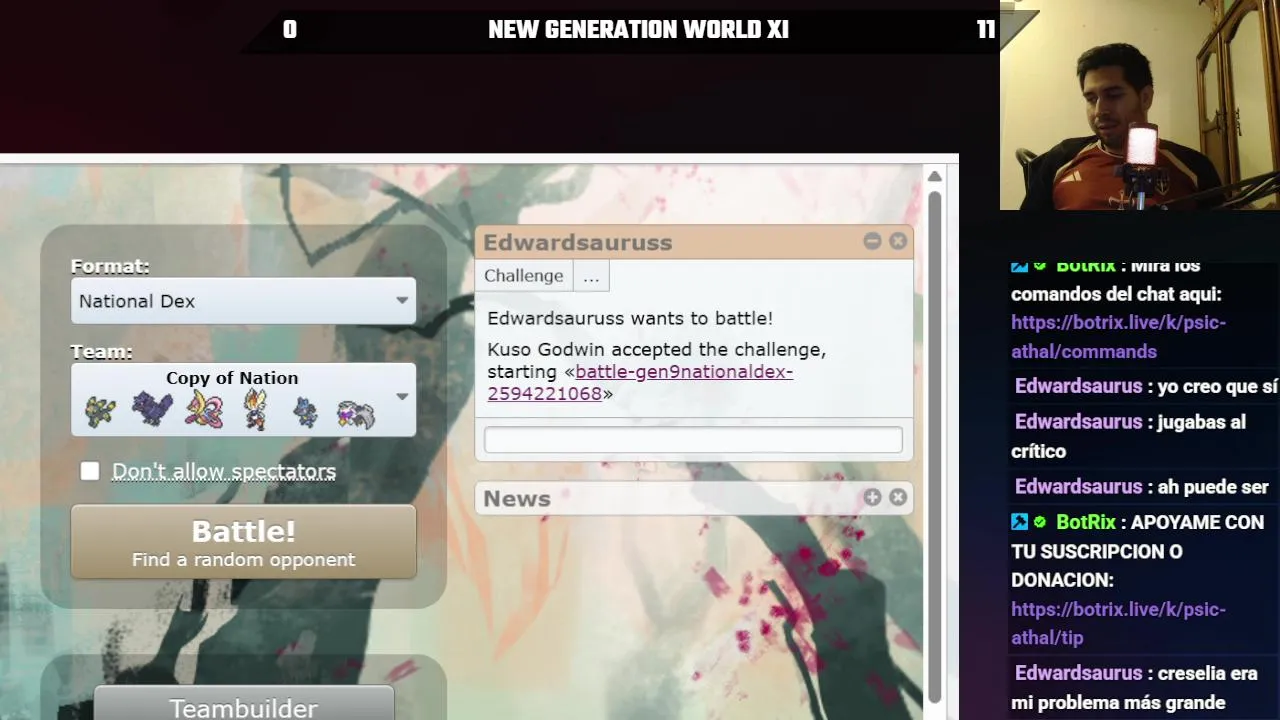Click the sixth Pokémon icon in team

356,413
